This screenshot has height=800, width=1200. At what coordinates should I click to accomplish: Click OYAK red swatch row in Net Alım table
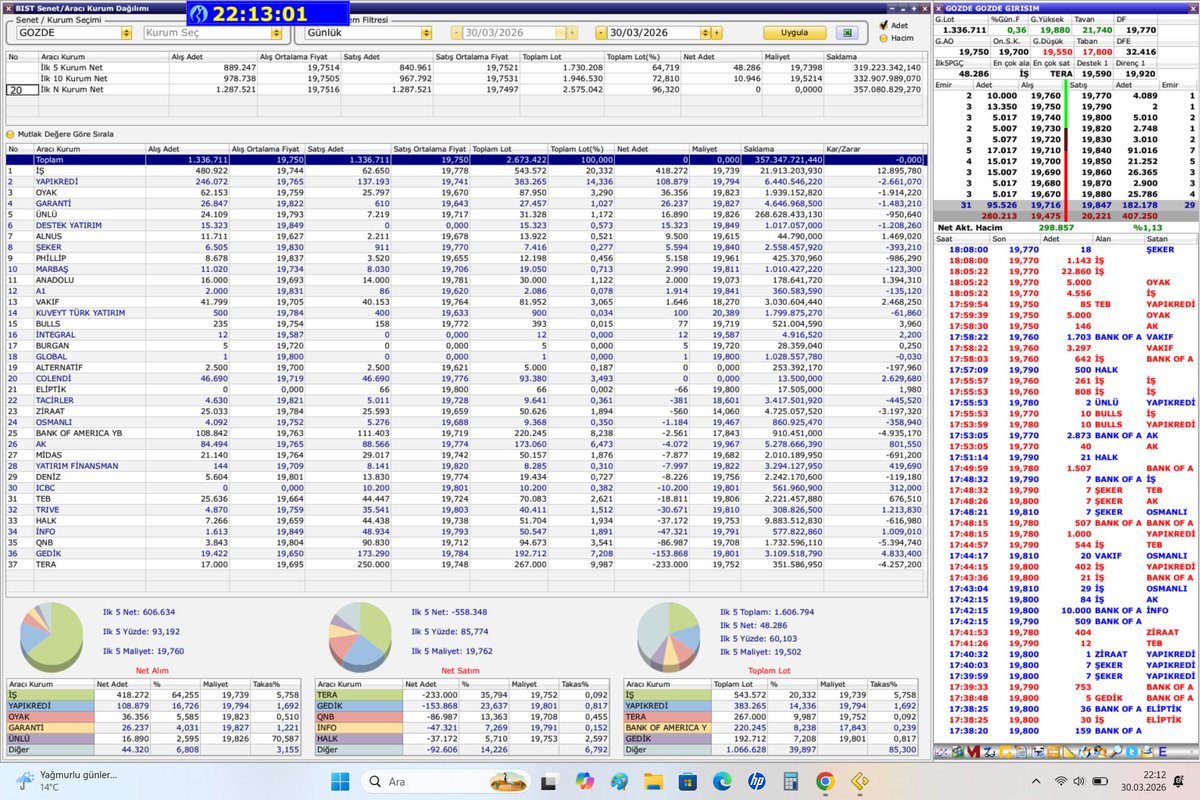(x=154, y=716)
